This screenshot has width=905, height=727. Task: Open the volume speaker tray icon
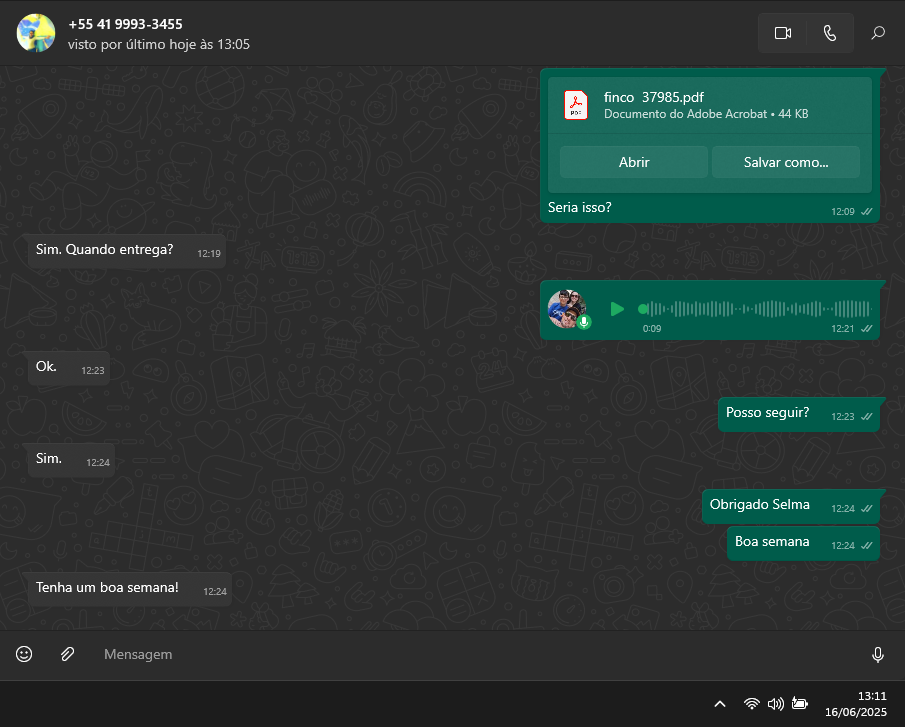[x=775, y=704]
